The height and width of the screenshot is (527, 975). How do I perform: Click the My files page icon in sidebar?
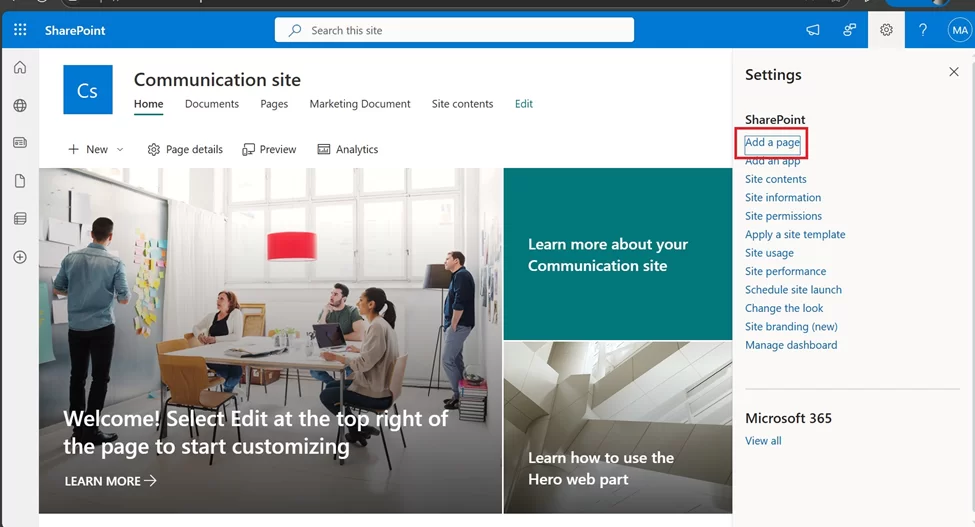pyautogui.click(x=20, y=181)
